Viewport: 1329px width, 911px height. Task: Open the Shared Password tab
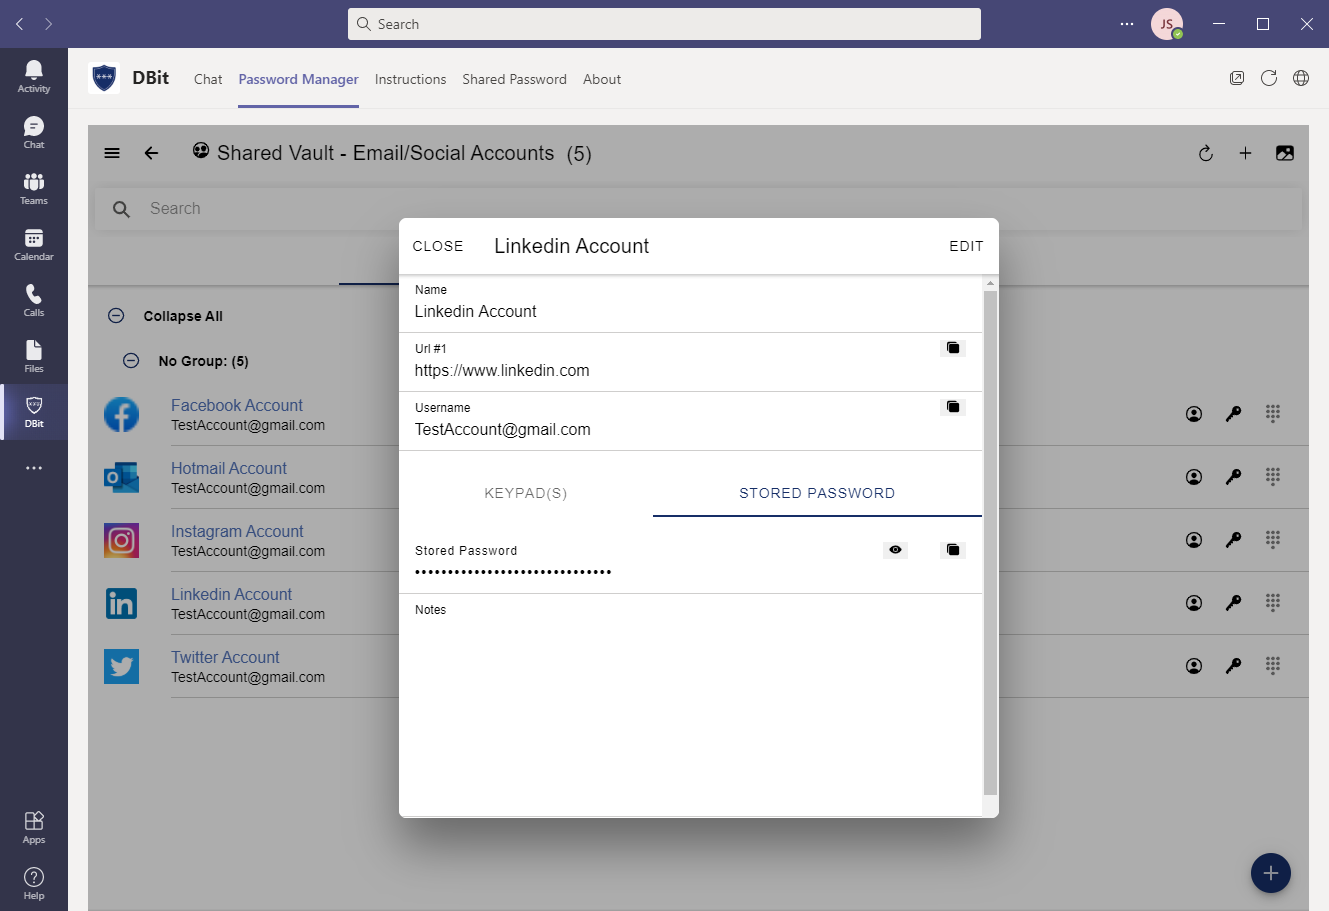click(514, 79)
